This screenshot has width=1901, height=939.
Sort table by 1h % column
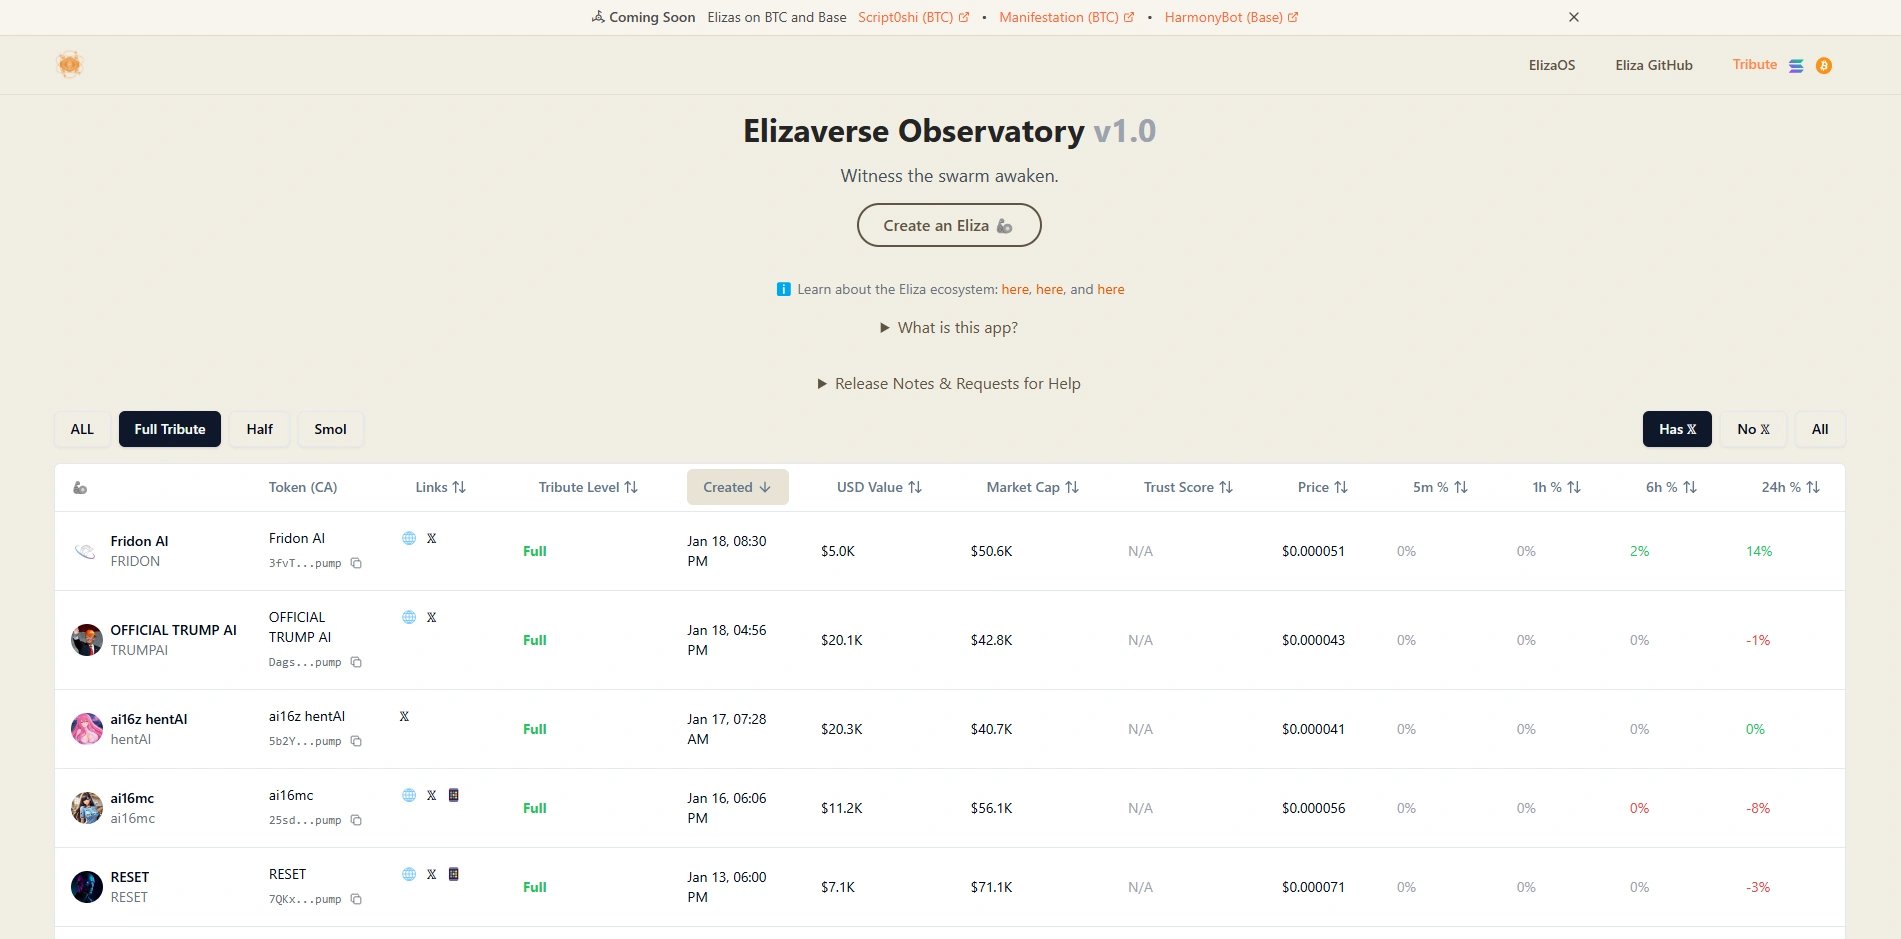click(x=1556, y=488)
